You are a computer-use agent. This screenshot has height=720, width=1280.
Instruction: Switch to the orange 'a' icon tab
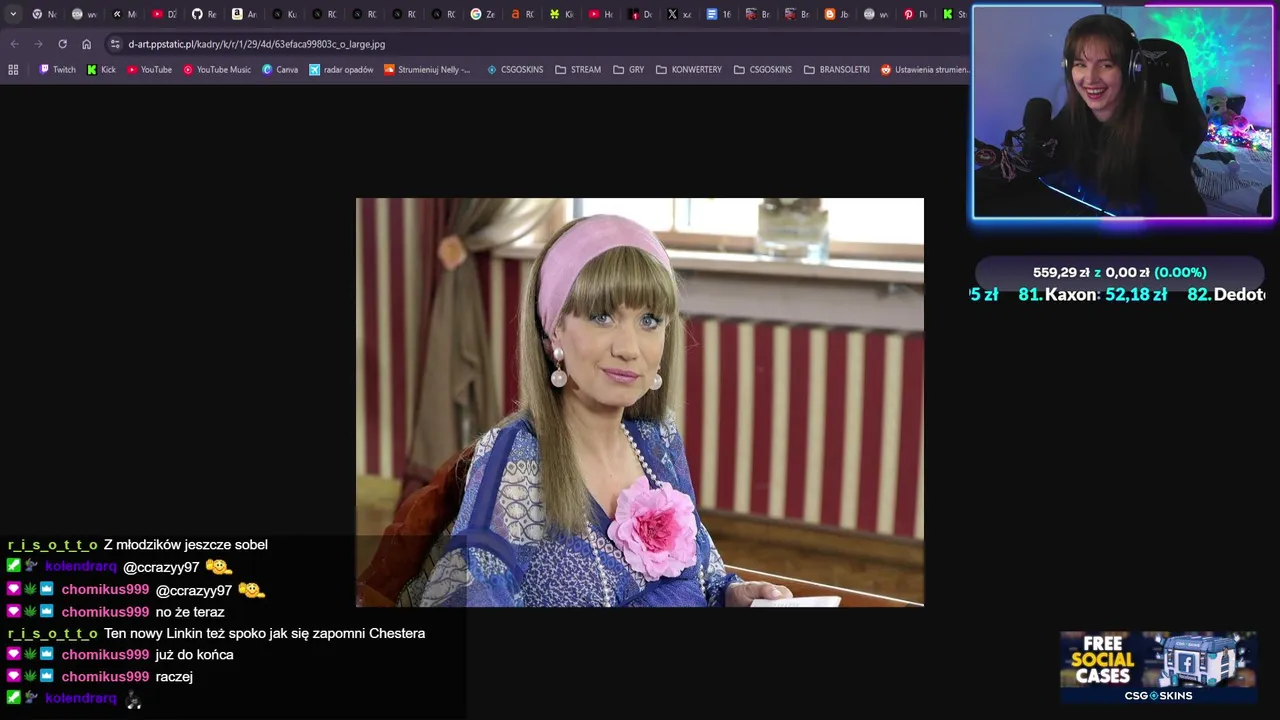point(522,14)
